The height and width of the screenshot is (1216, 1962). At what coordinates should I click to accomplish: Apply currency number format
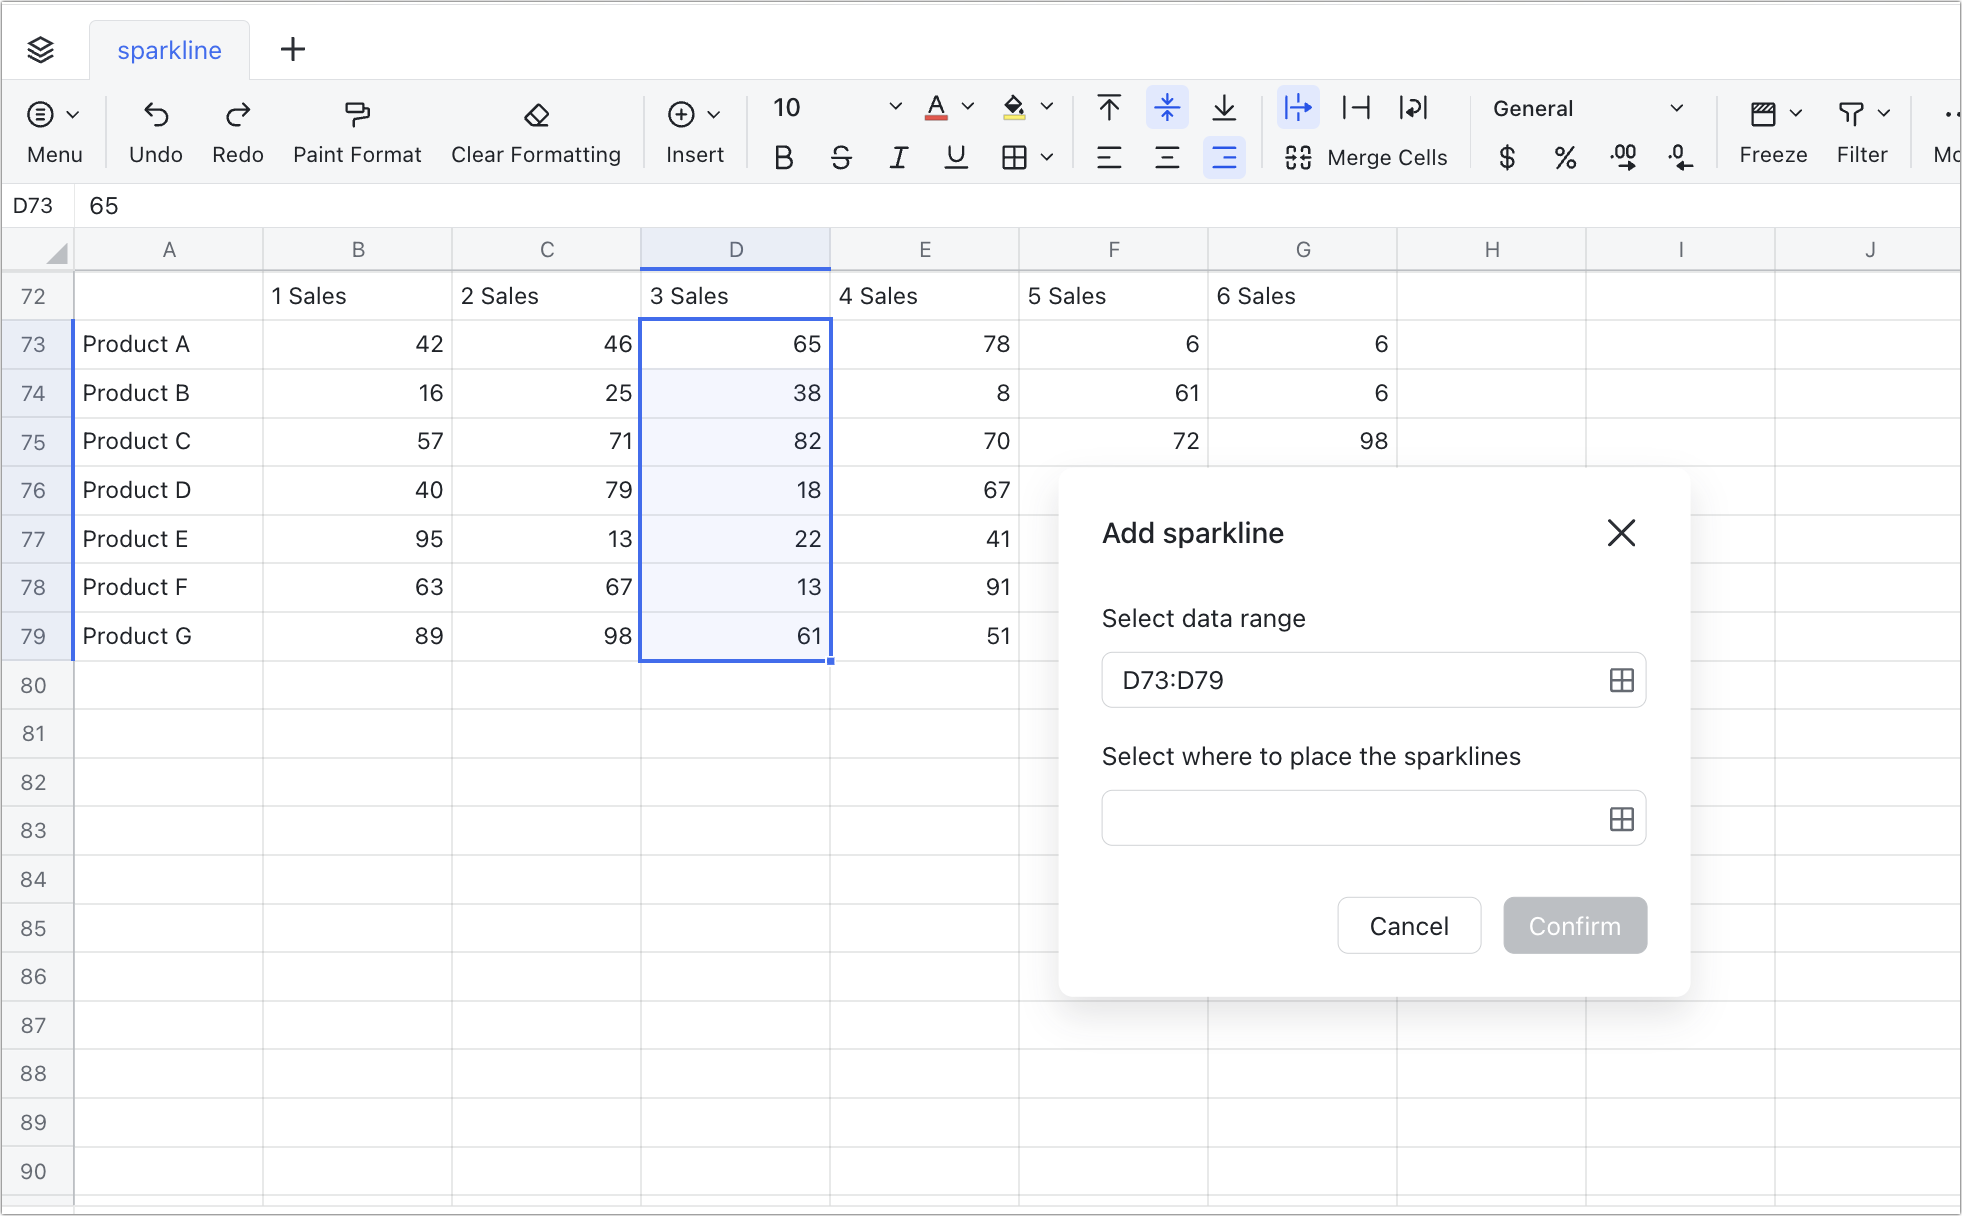coord(1507,157)
